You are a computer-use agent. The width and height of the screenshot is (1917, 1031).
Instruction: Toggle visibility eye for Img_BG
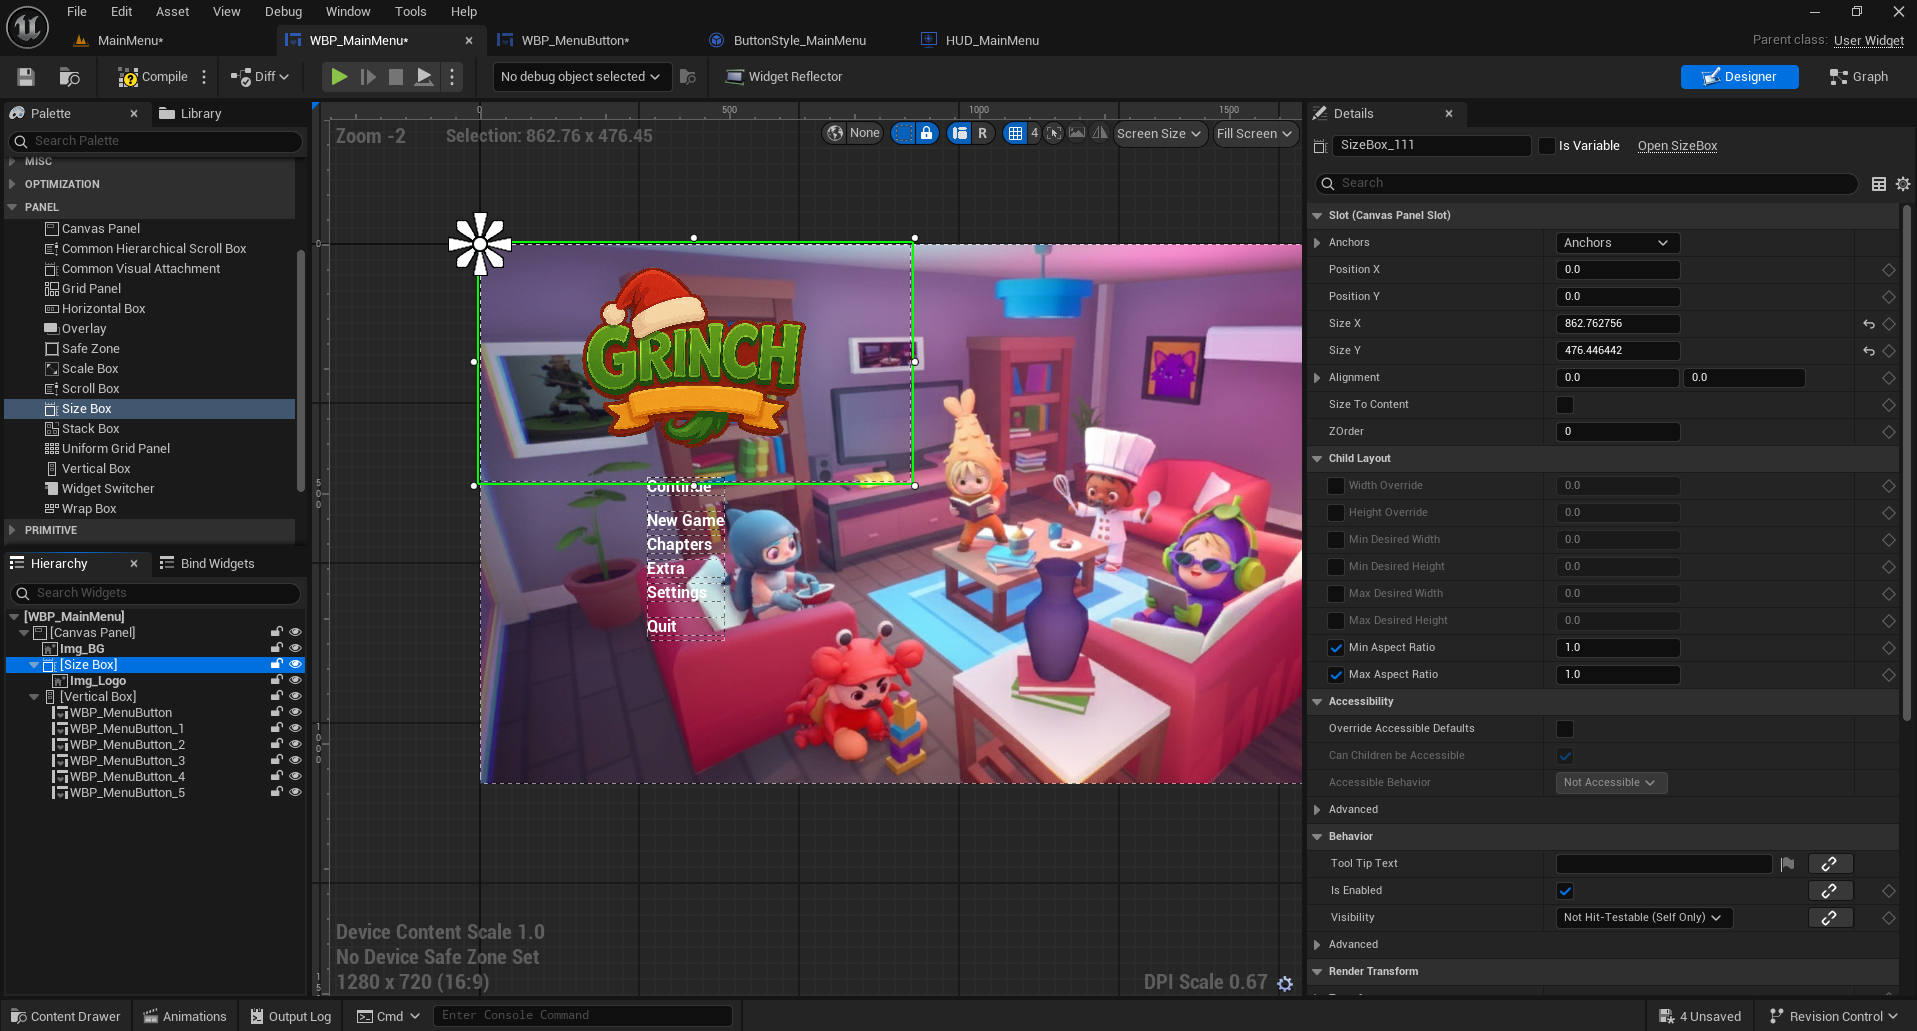click(295, 648)
